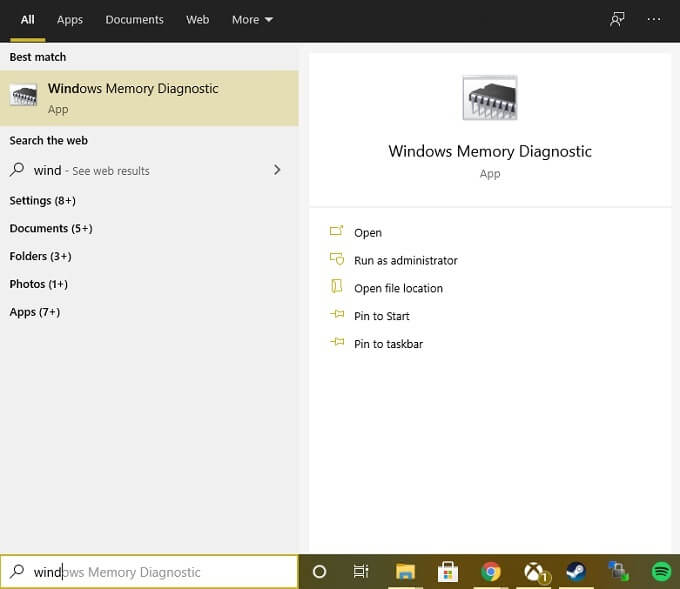
Task: Click the Task View icon
Action: coord(361,572)
